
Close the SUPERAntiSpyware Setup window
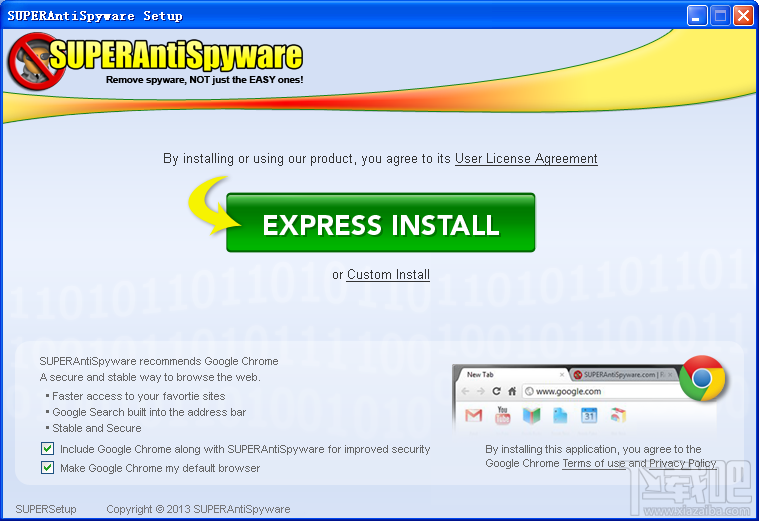click(743, 15)
